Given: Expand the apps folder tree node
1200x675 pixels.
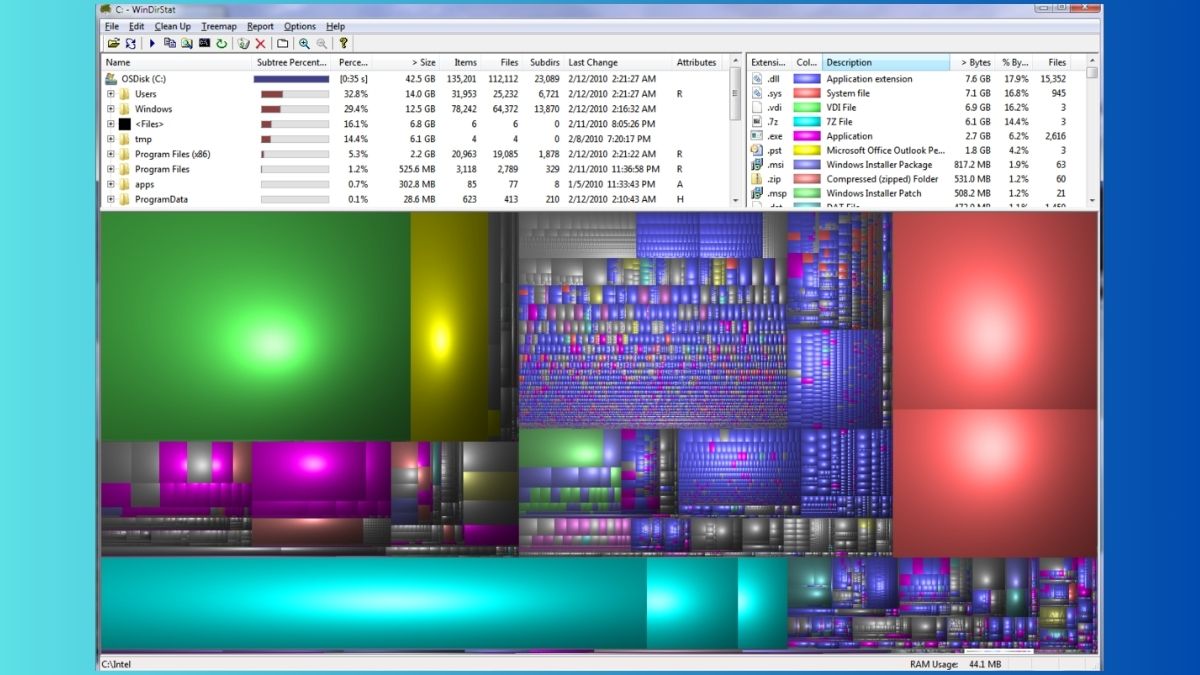Looking at the screenshot, I should [x=111, y=184].
